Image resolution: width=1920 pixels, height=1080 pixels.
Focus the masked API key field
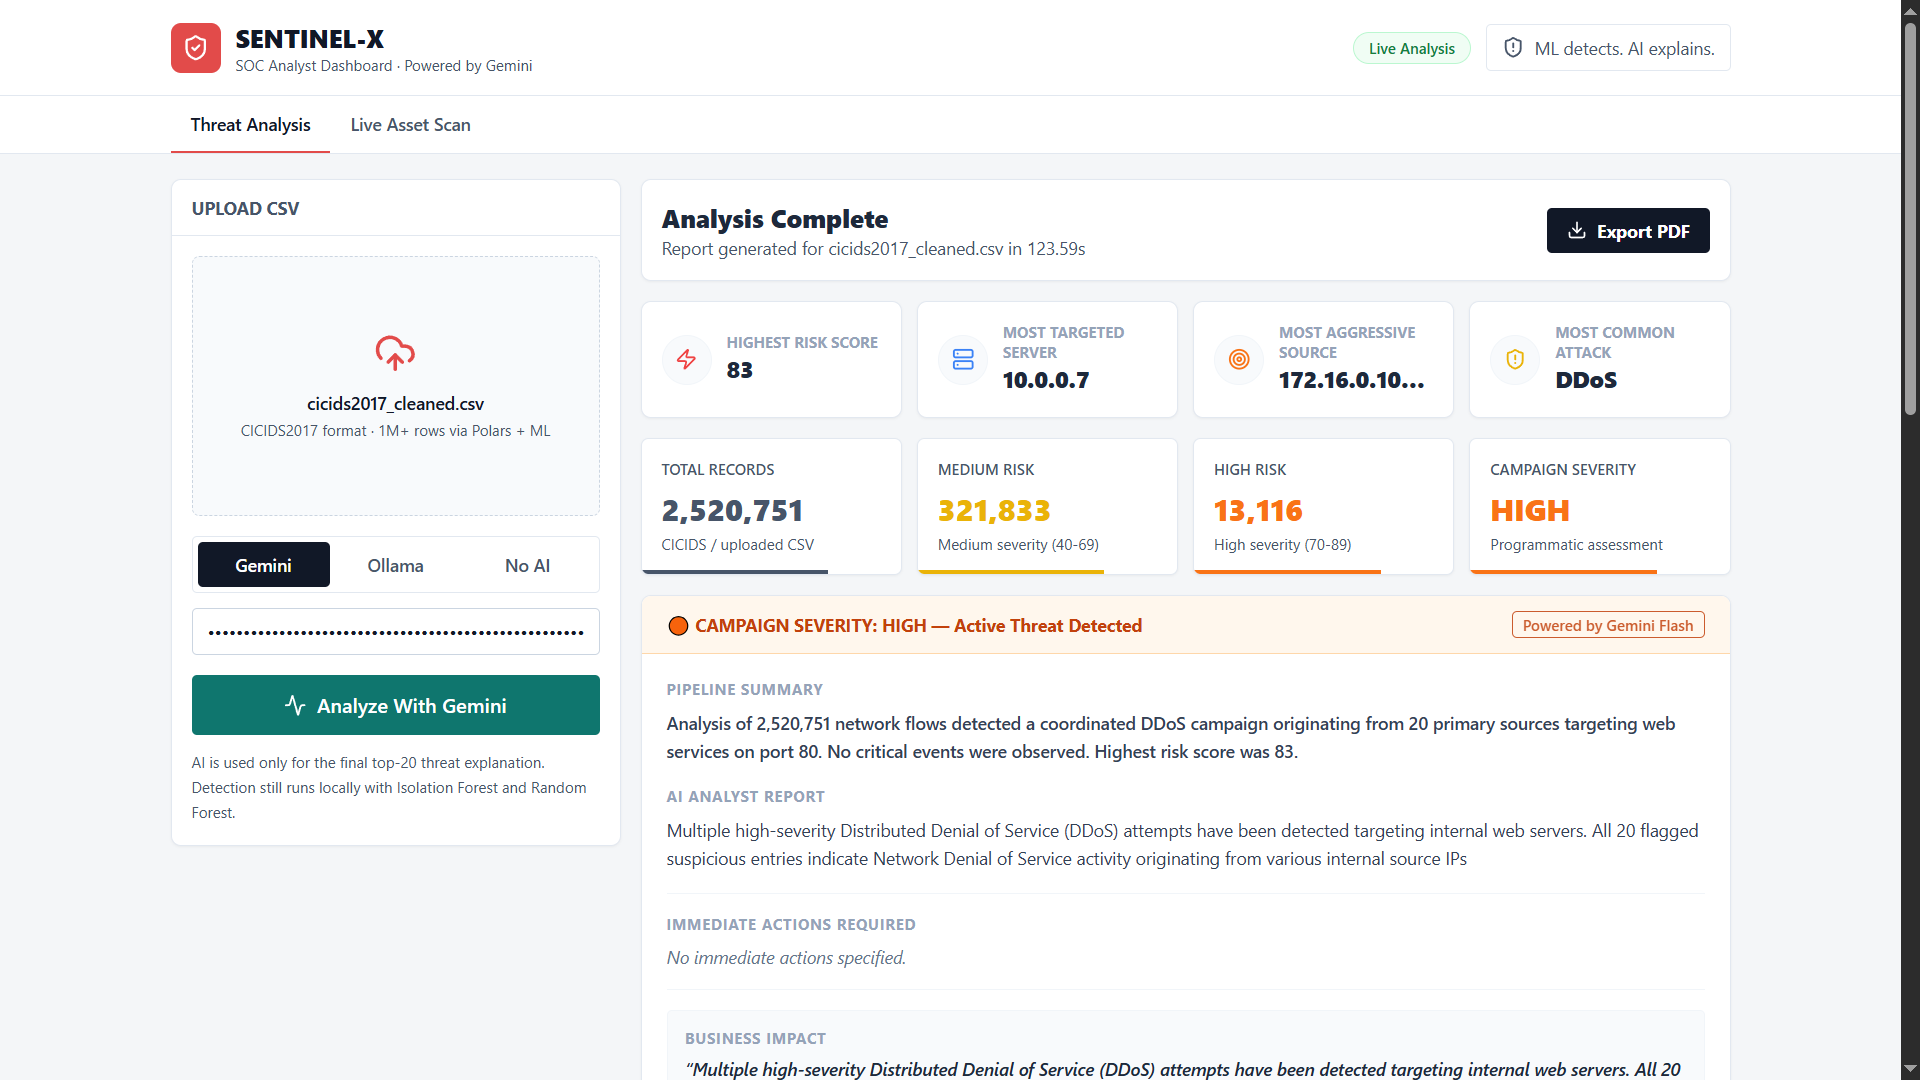[x=396, y=632]
